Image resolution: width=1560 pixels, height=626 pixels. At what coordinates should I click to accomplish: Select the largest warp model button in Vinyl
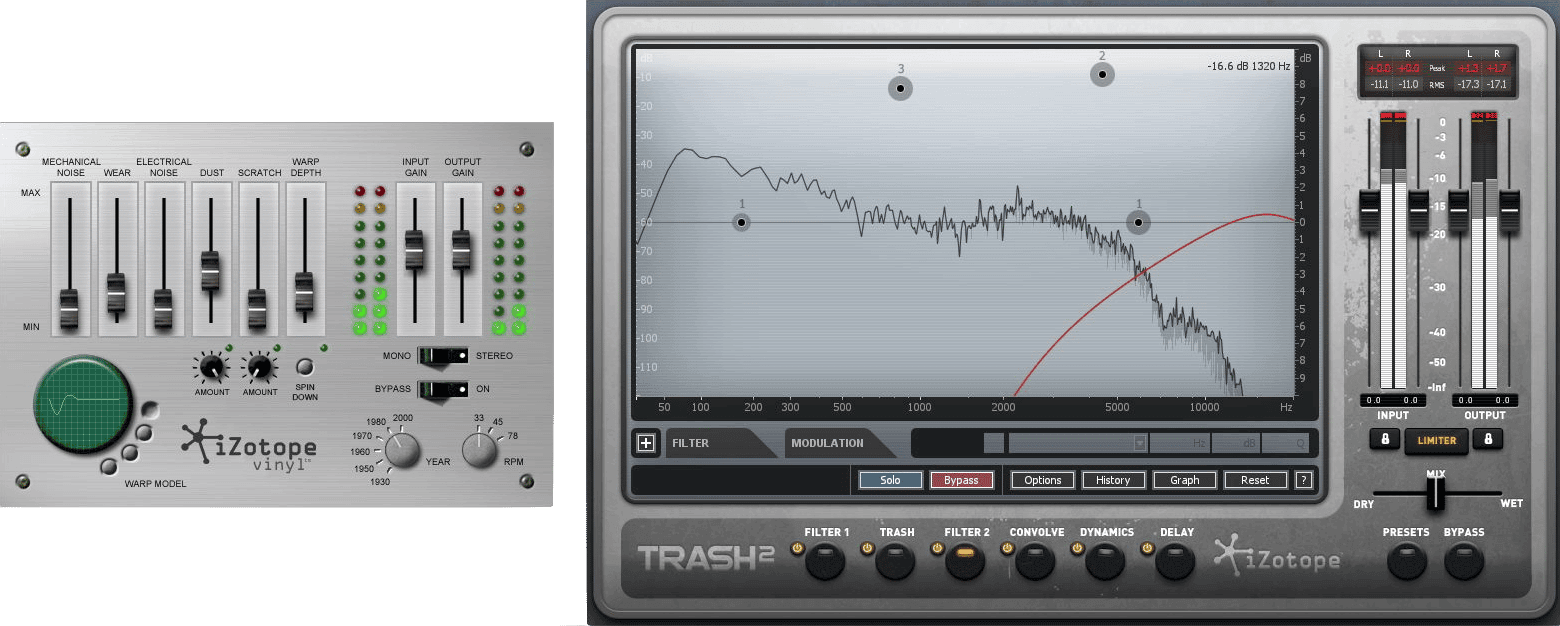[149, 410]
